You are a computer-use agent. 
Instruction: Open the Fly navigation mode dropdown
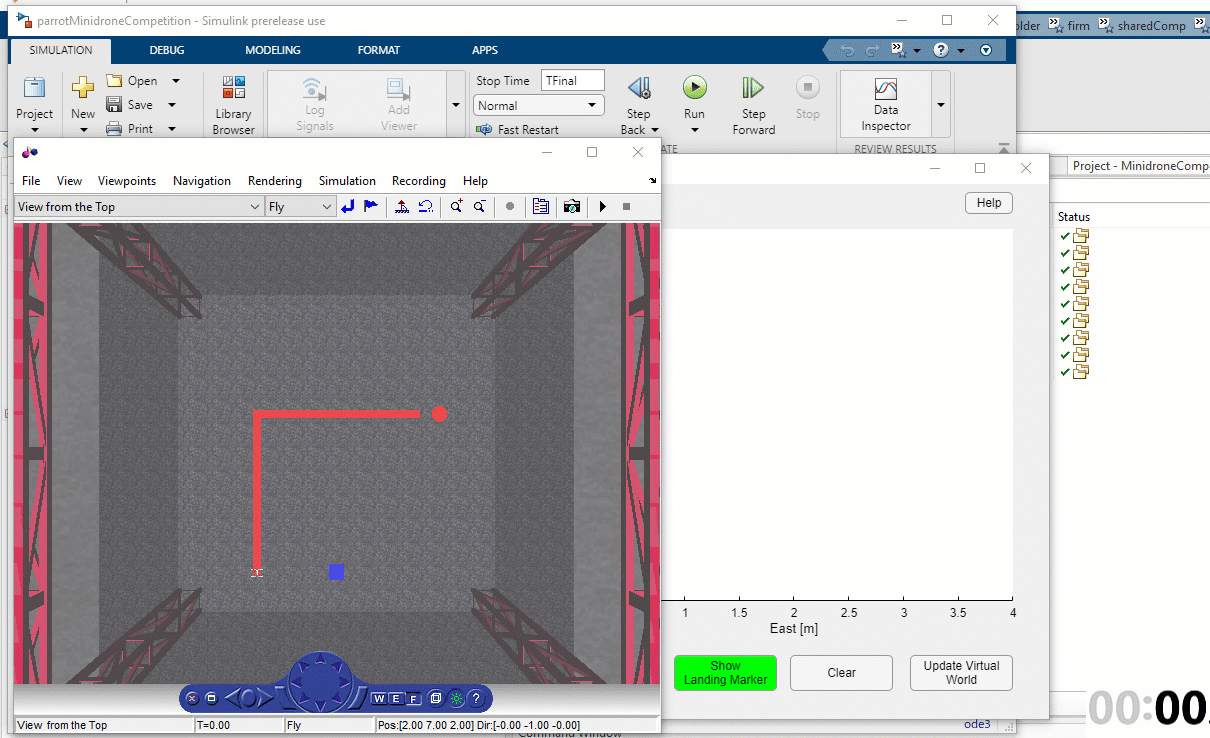300,207
